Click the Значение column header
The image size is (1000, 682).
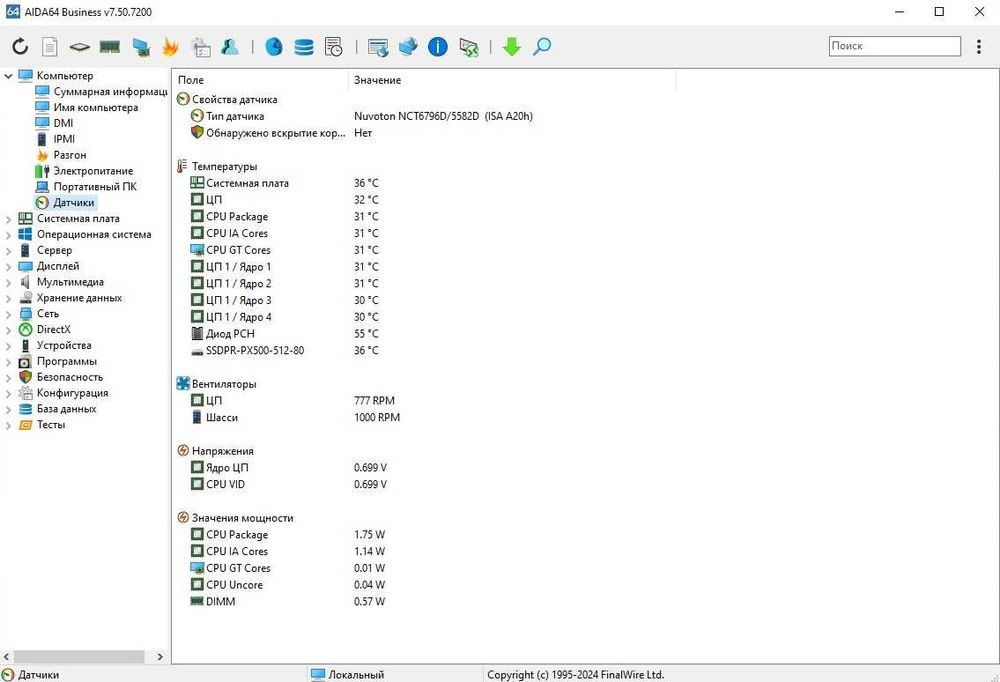[378, 80]
